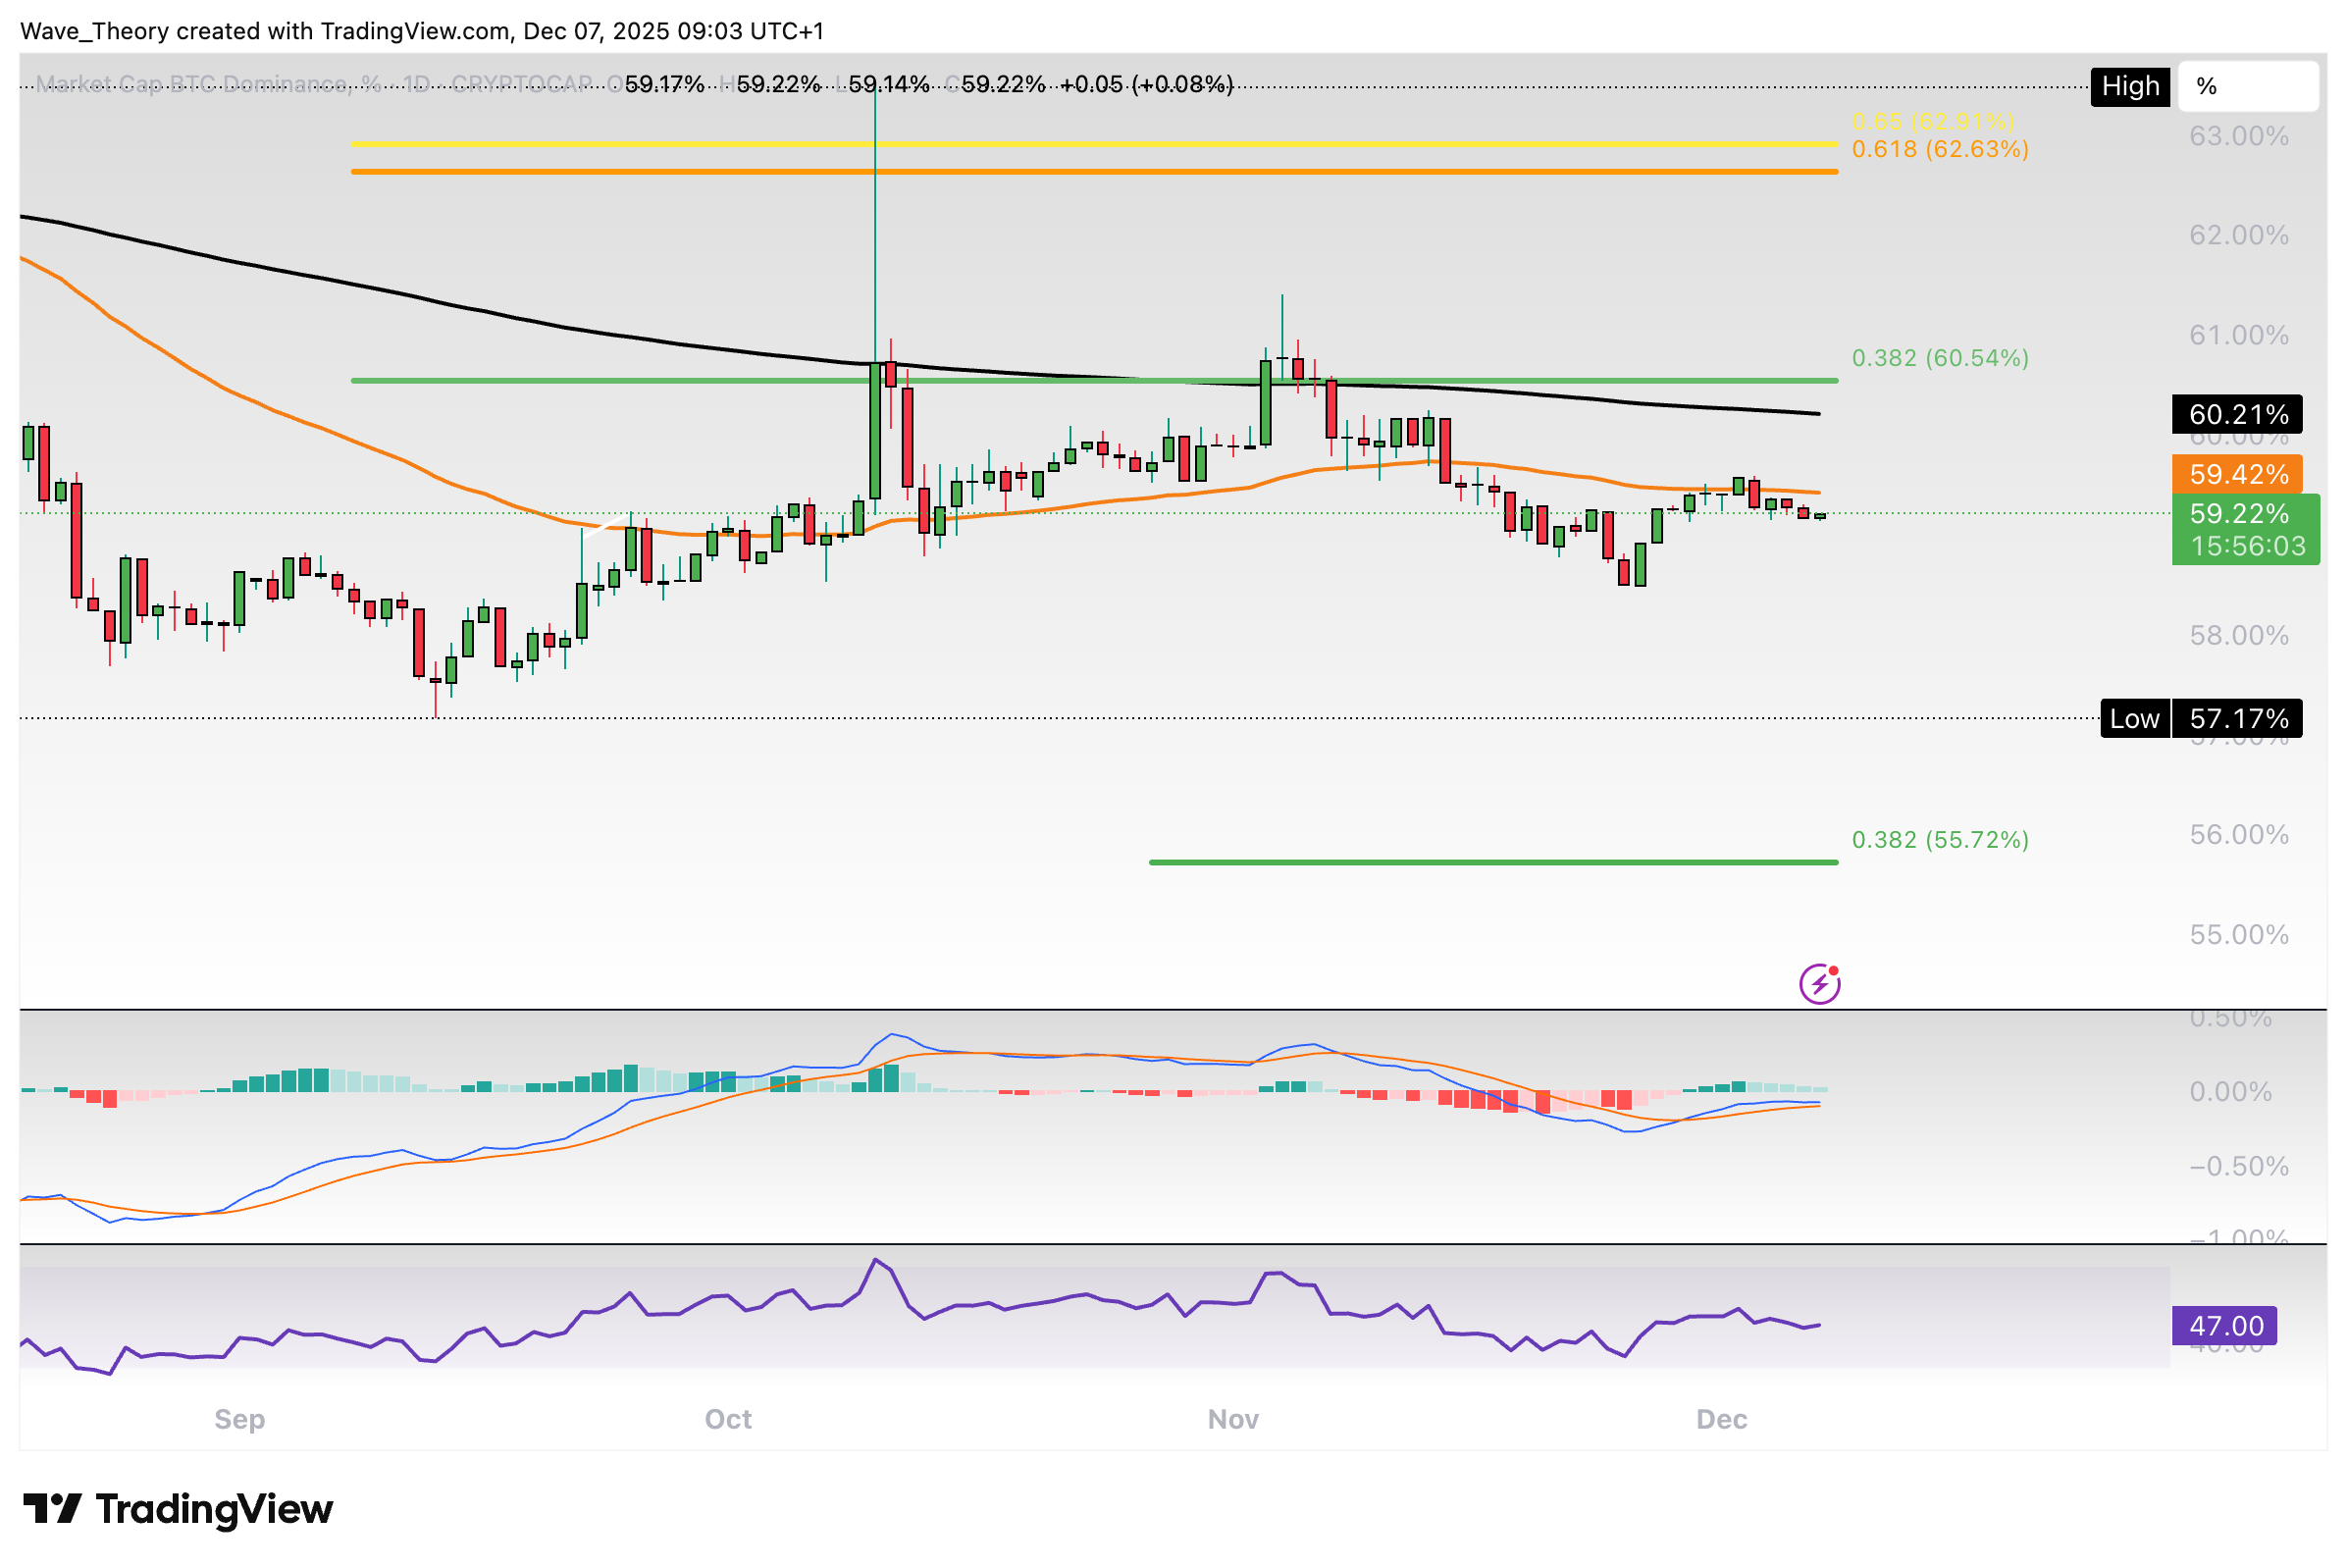Click the TradingView logo at bottom left
This screenshot has width=2347, height=1568.
pyautogui.click(x=178, y=1509)
